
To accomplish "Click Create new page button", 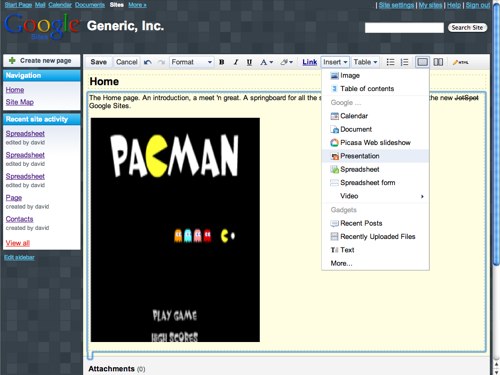I will (x=42, y=61).
